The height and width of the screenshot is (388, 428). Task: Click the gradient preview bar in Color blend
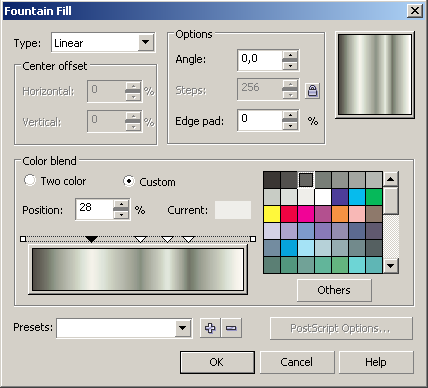[138, 269]
